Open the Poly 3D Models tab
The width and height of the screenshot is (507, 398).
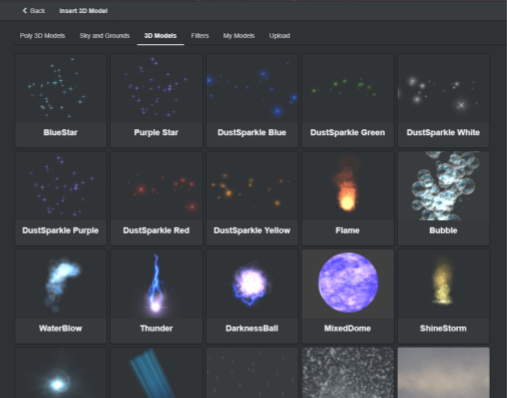42,36
